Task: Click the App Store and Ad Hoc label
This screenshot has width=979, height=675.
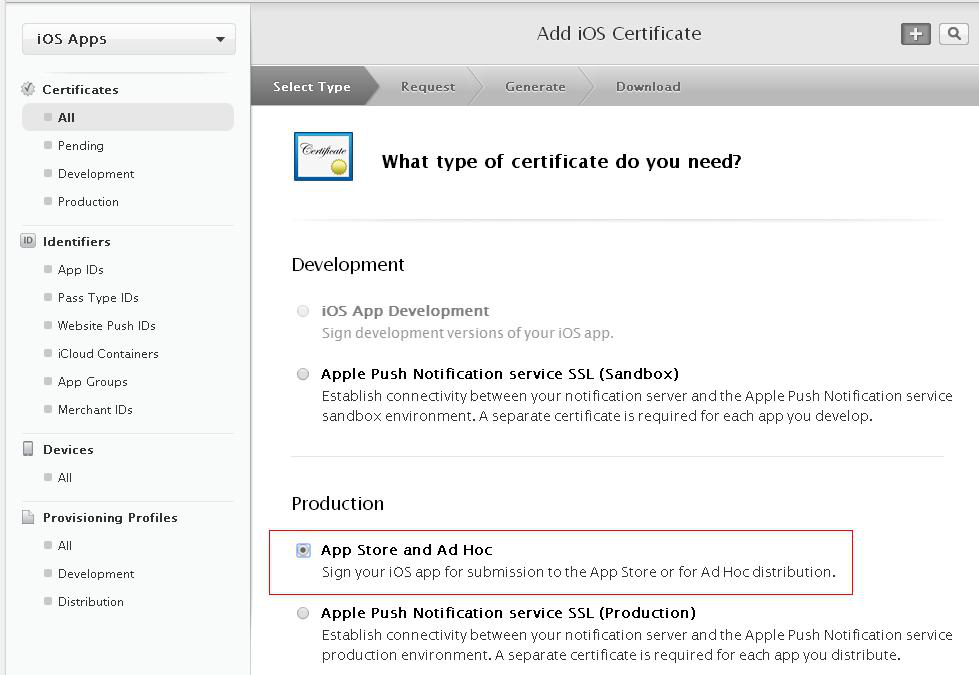Action: (406, 550)
